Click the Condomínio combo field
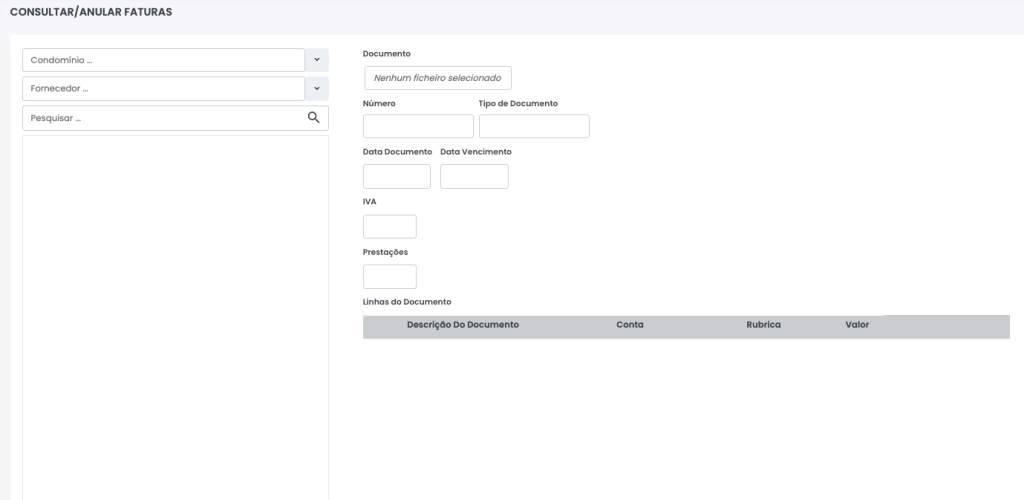 [163, 60]
